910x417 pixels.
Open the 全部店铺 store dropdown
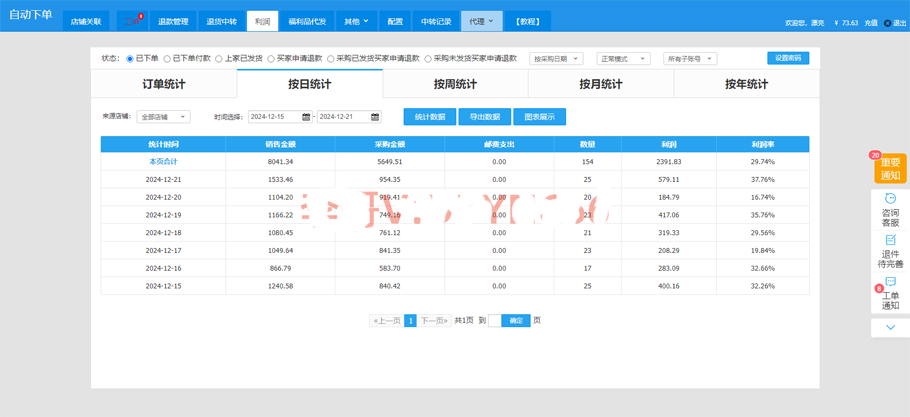(x=163, y=117)
